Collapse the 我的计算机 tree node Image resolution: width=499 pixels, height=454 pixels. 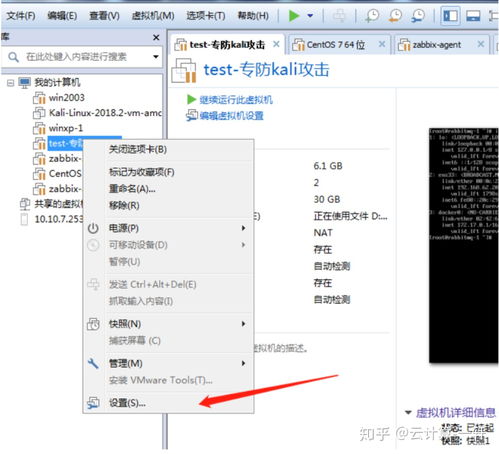(x=11, y=83)
